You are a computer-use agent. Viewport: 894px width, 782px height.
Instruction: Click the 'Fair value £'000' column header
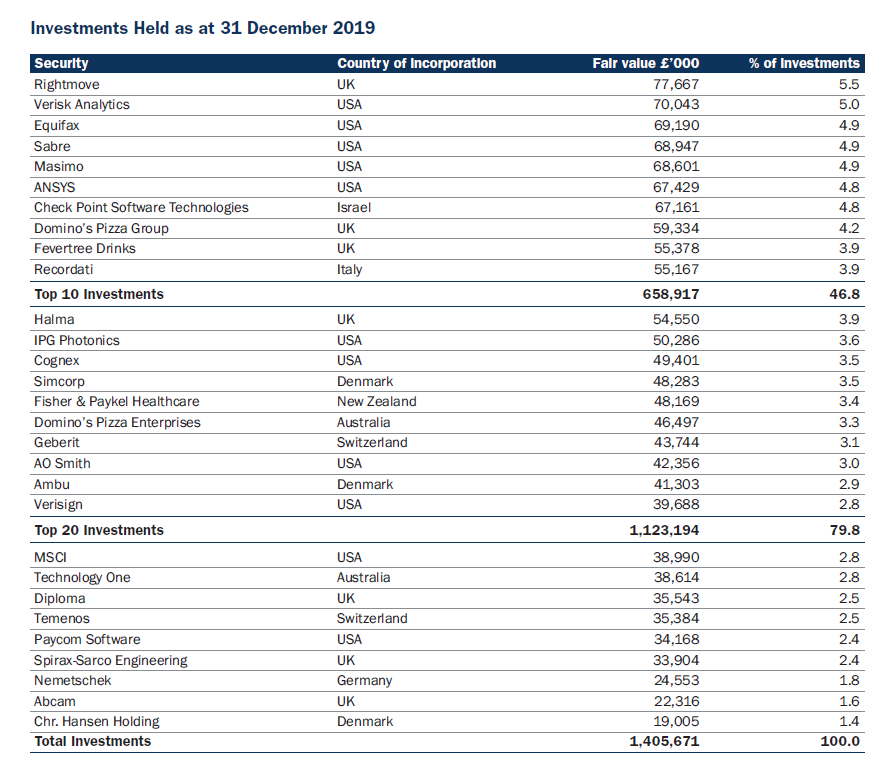click(x=645, y=63)
